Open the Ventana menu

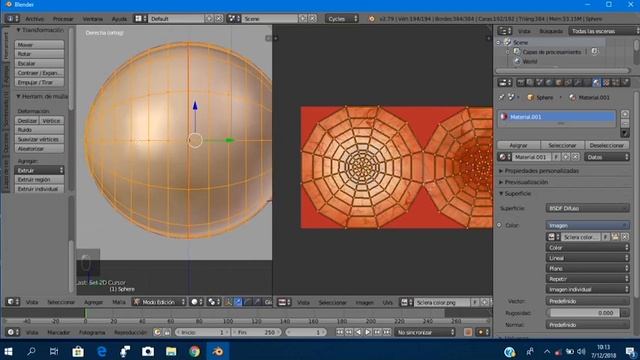coord(93,19)
